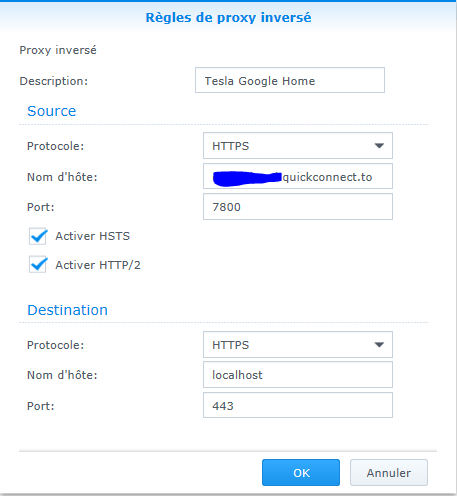Click the Destination hostname field with localhost
The width and height of the screenshot is (457, 496).
(x=298, y=375)
